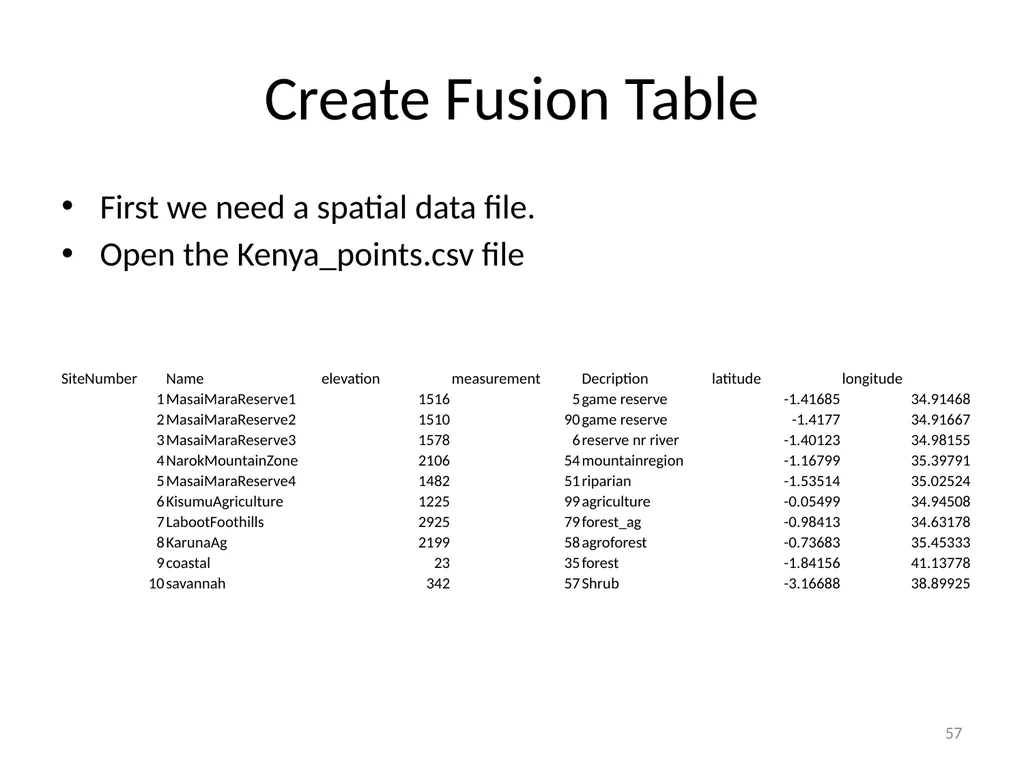Click the slide number 57
The width and height of the screenshot is (1024, 768).
[953, 733]
